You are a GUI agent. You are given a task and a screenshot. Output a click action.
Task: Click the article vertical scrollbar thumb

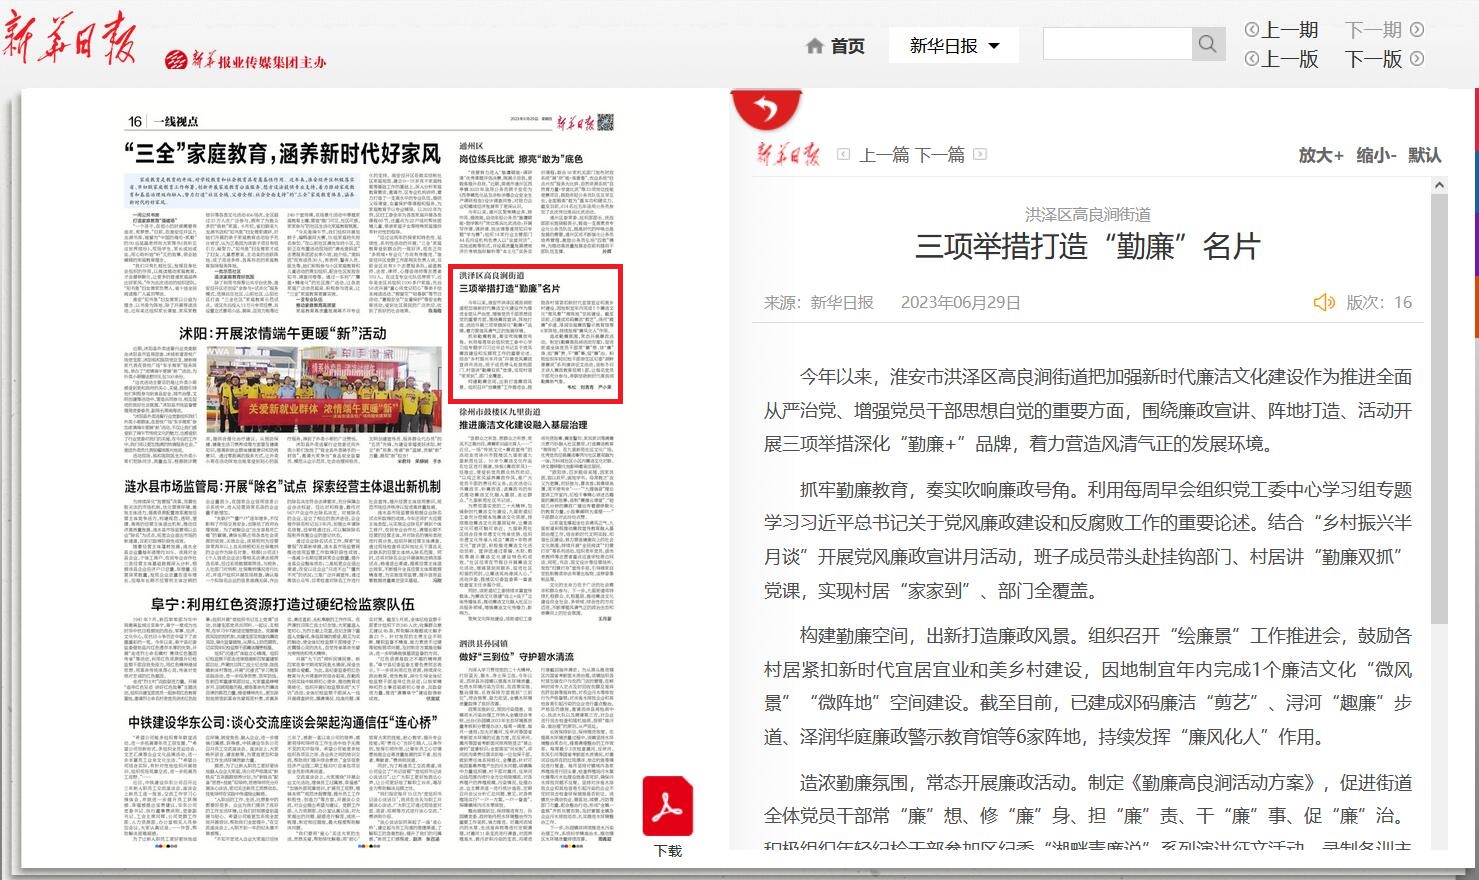tap(1439, 408)
